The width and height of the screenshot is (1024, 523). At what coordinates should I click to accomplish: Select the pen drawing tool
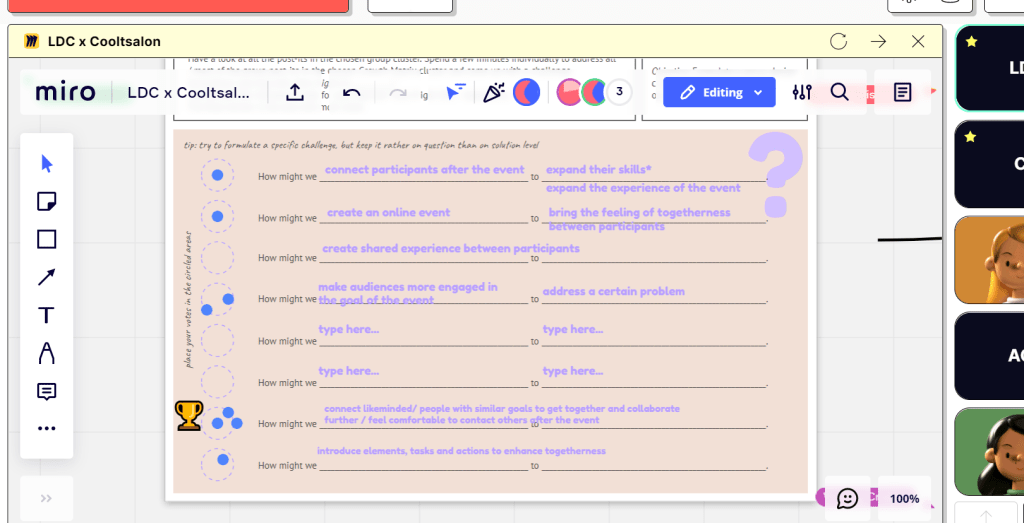pos(46,353)
